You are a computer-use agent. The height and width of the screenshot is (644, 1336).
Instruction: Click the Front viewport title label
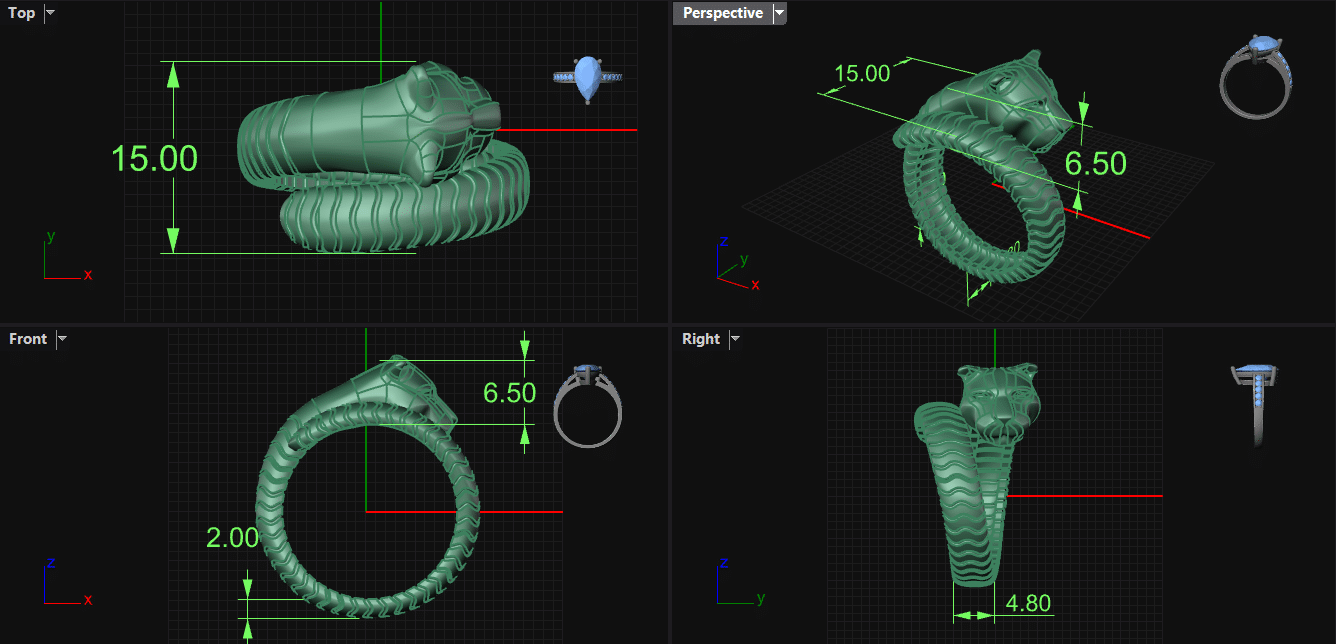pos(28,339)
